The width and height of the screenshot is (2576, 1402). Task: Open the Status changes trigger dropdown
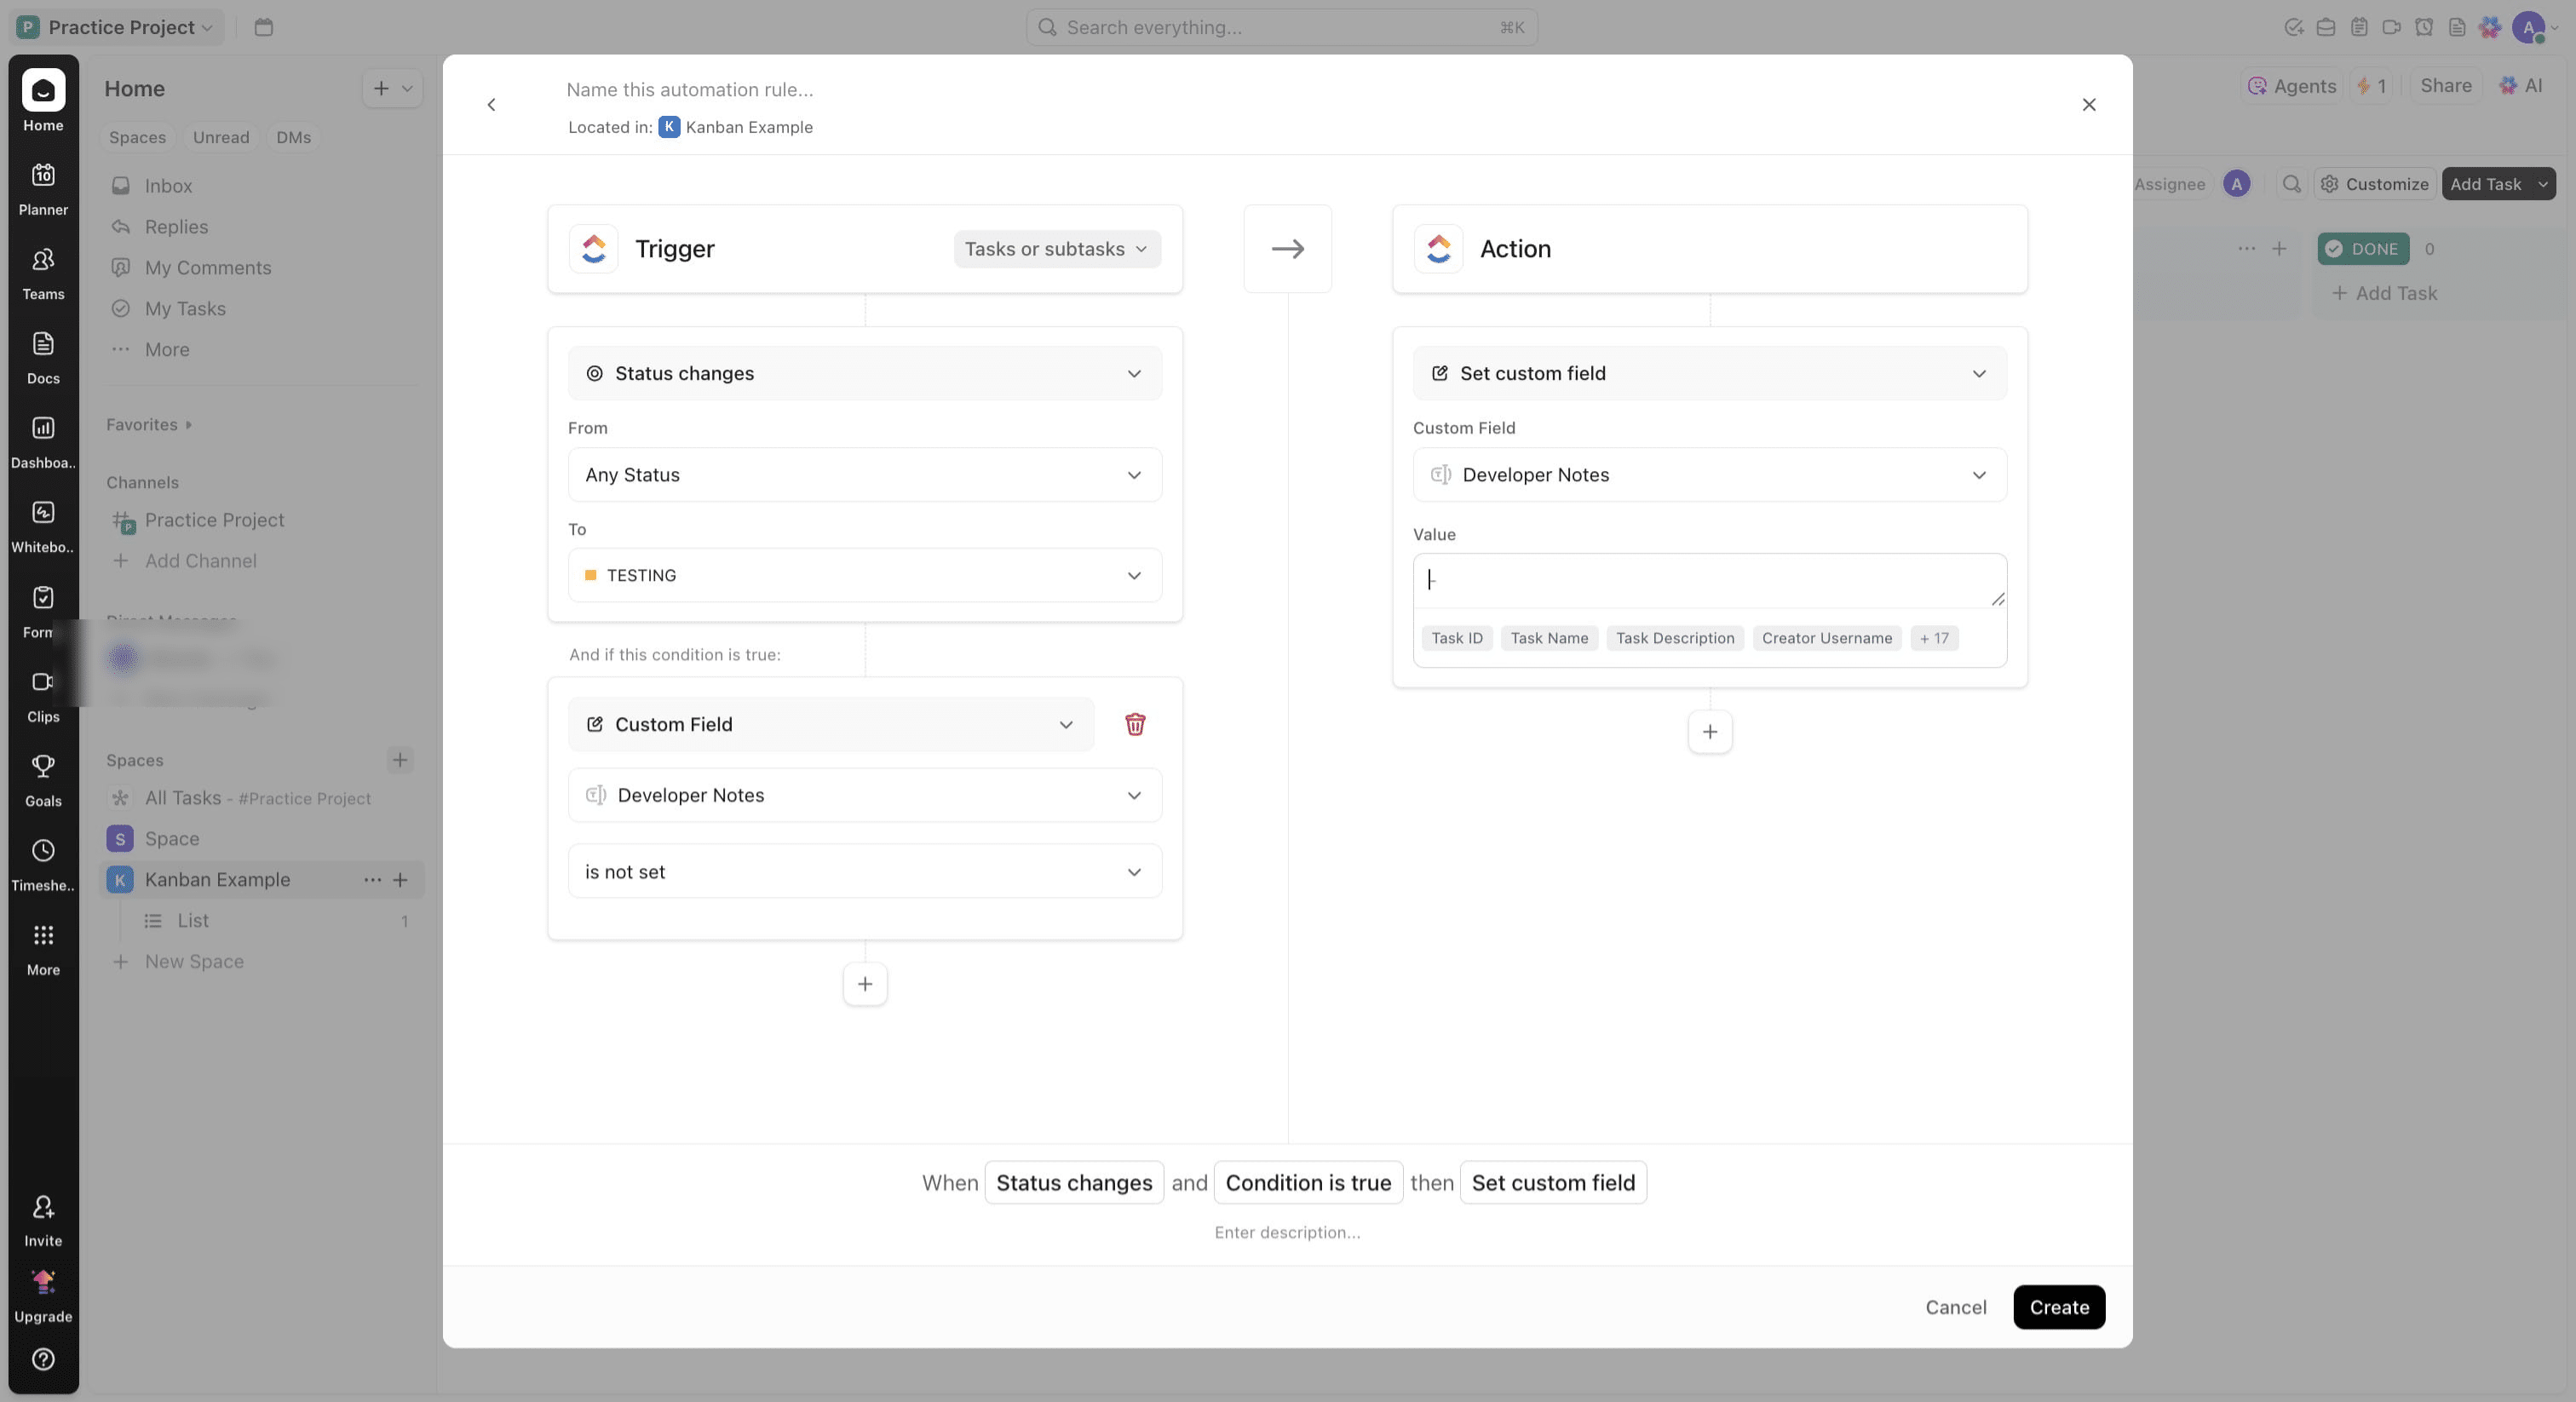pos(865,373)
